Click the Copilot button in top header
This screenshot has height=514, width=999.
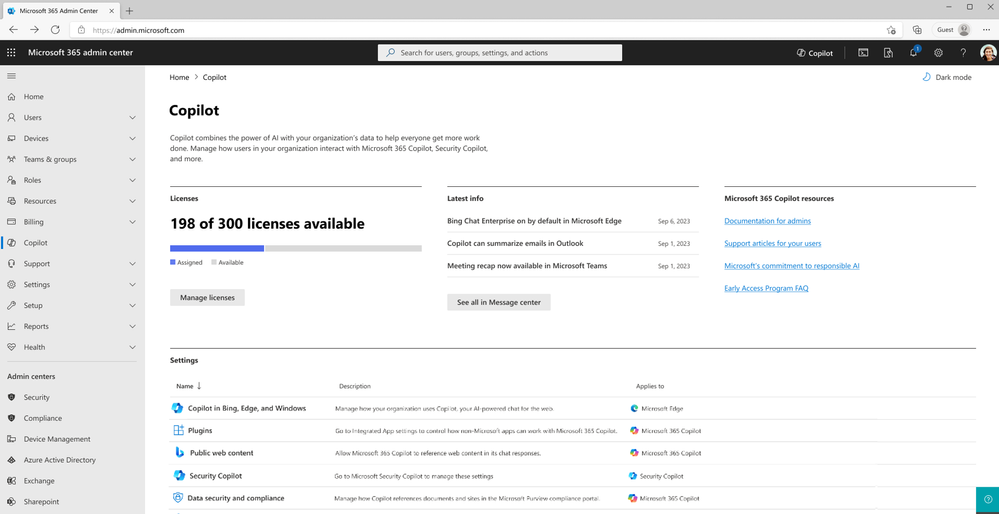(x=814, y=53)
